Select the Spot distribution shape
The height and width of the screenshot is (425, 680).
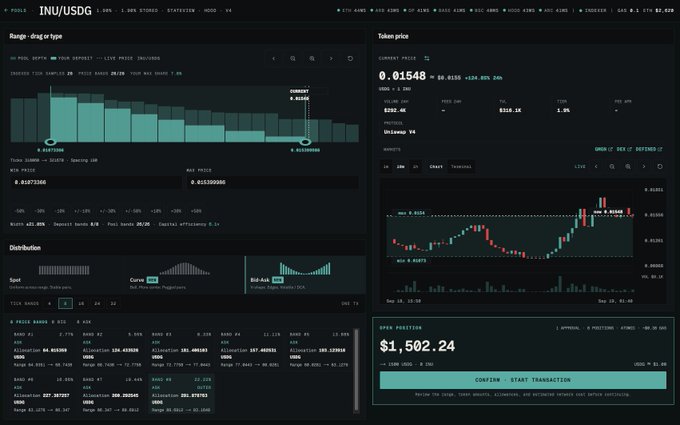[65, 275]
